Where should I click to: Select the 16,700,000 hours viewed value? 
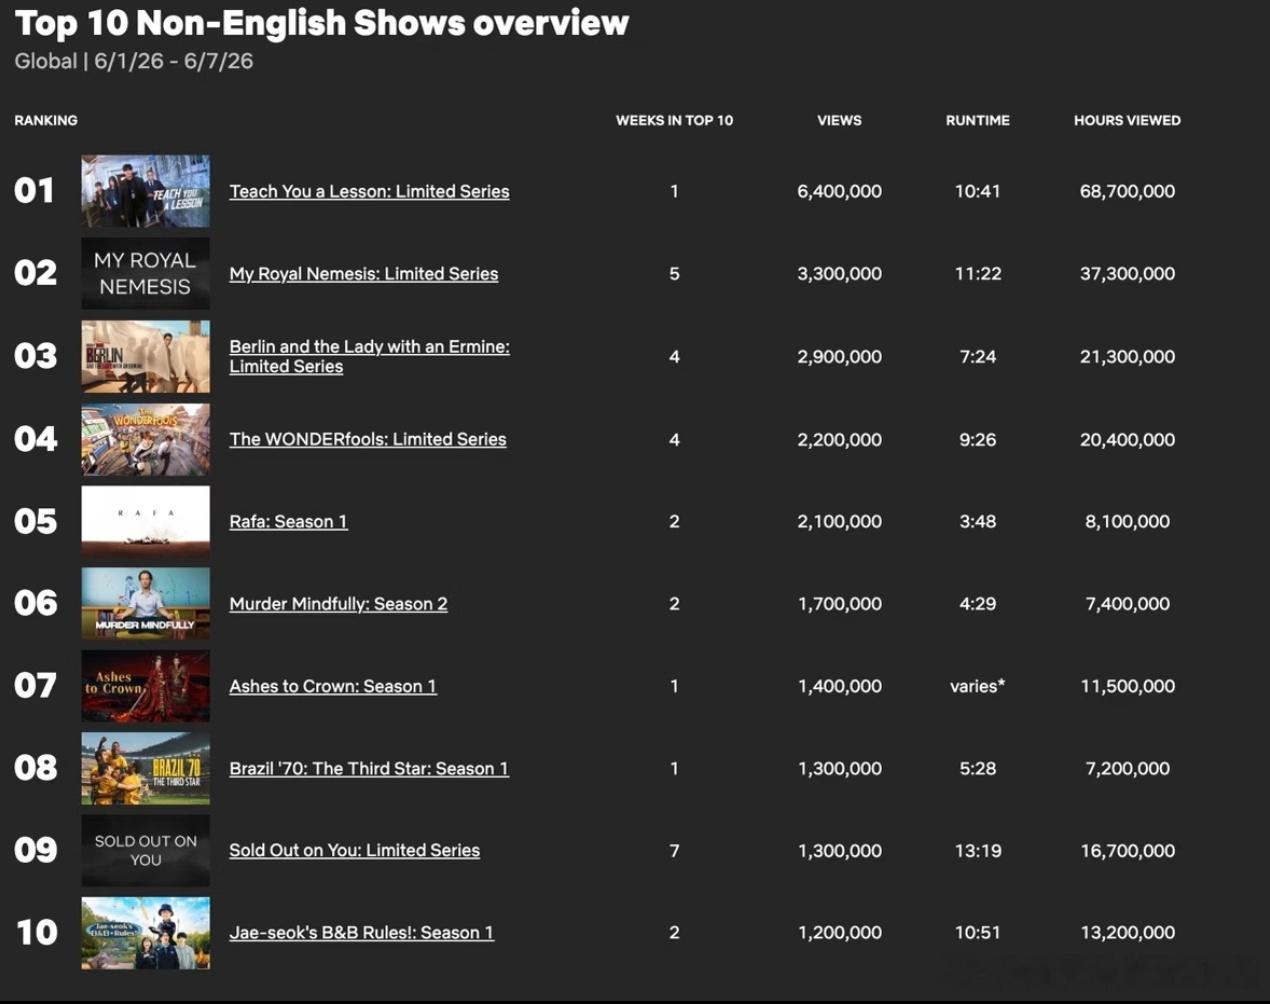tap(1127, 850)
